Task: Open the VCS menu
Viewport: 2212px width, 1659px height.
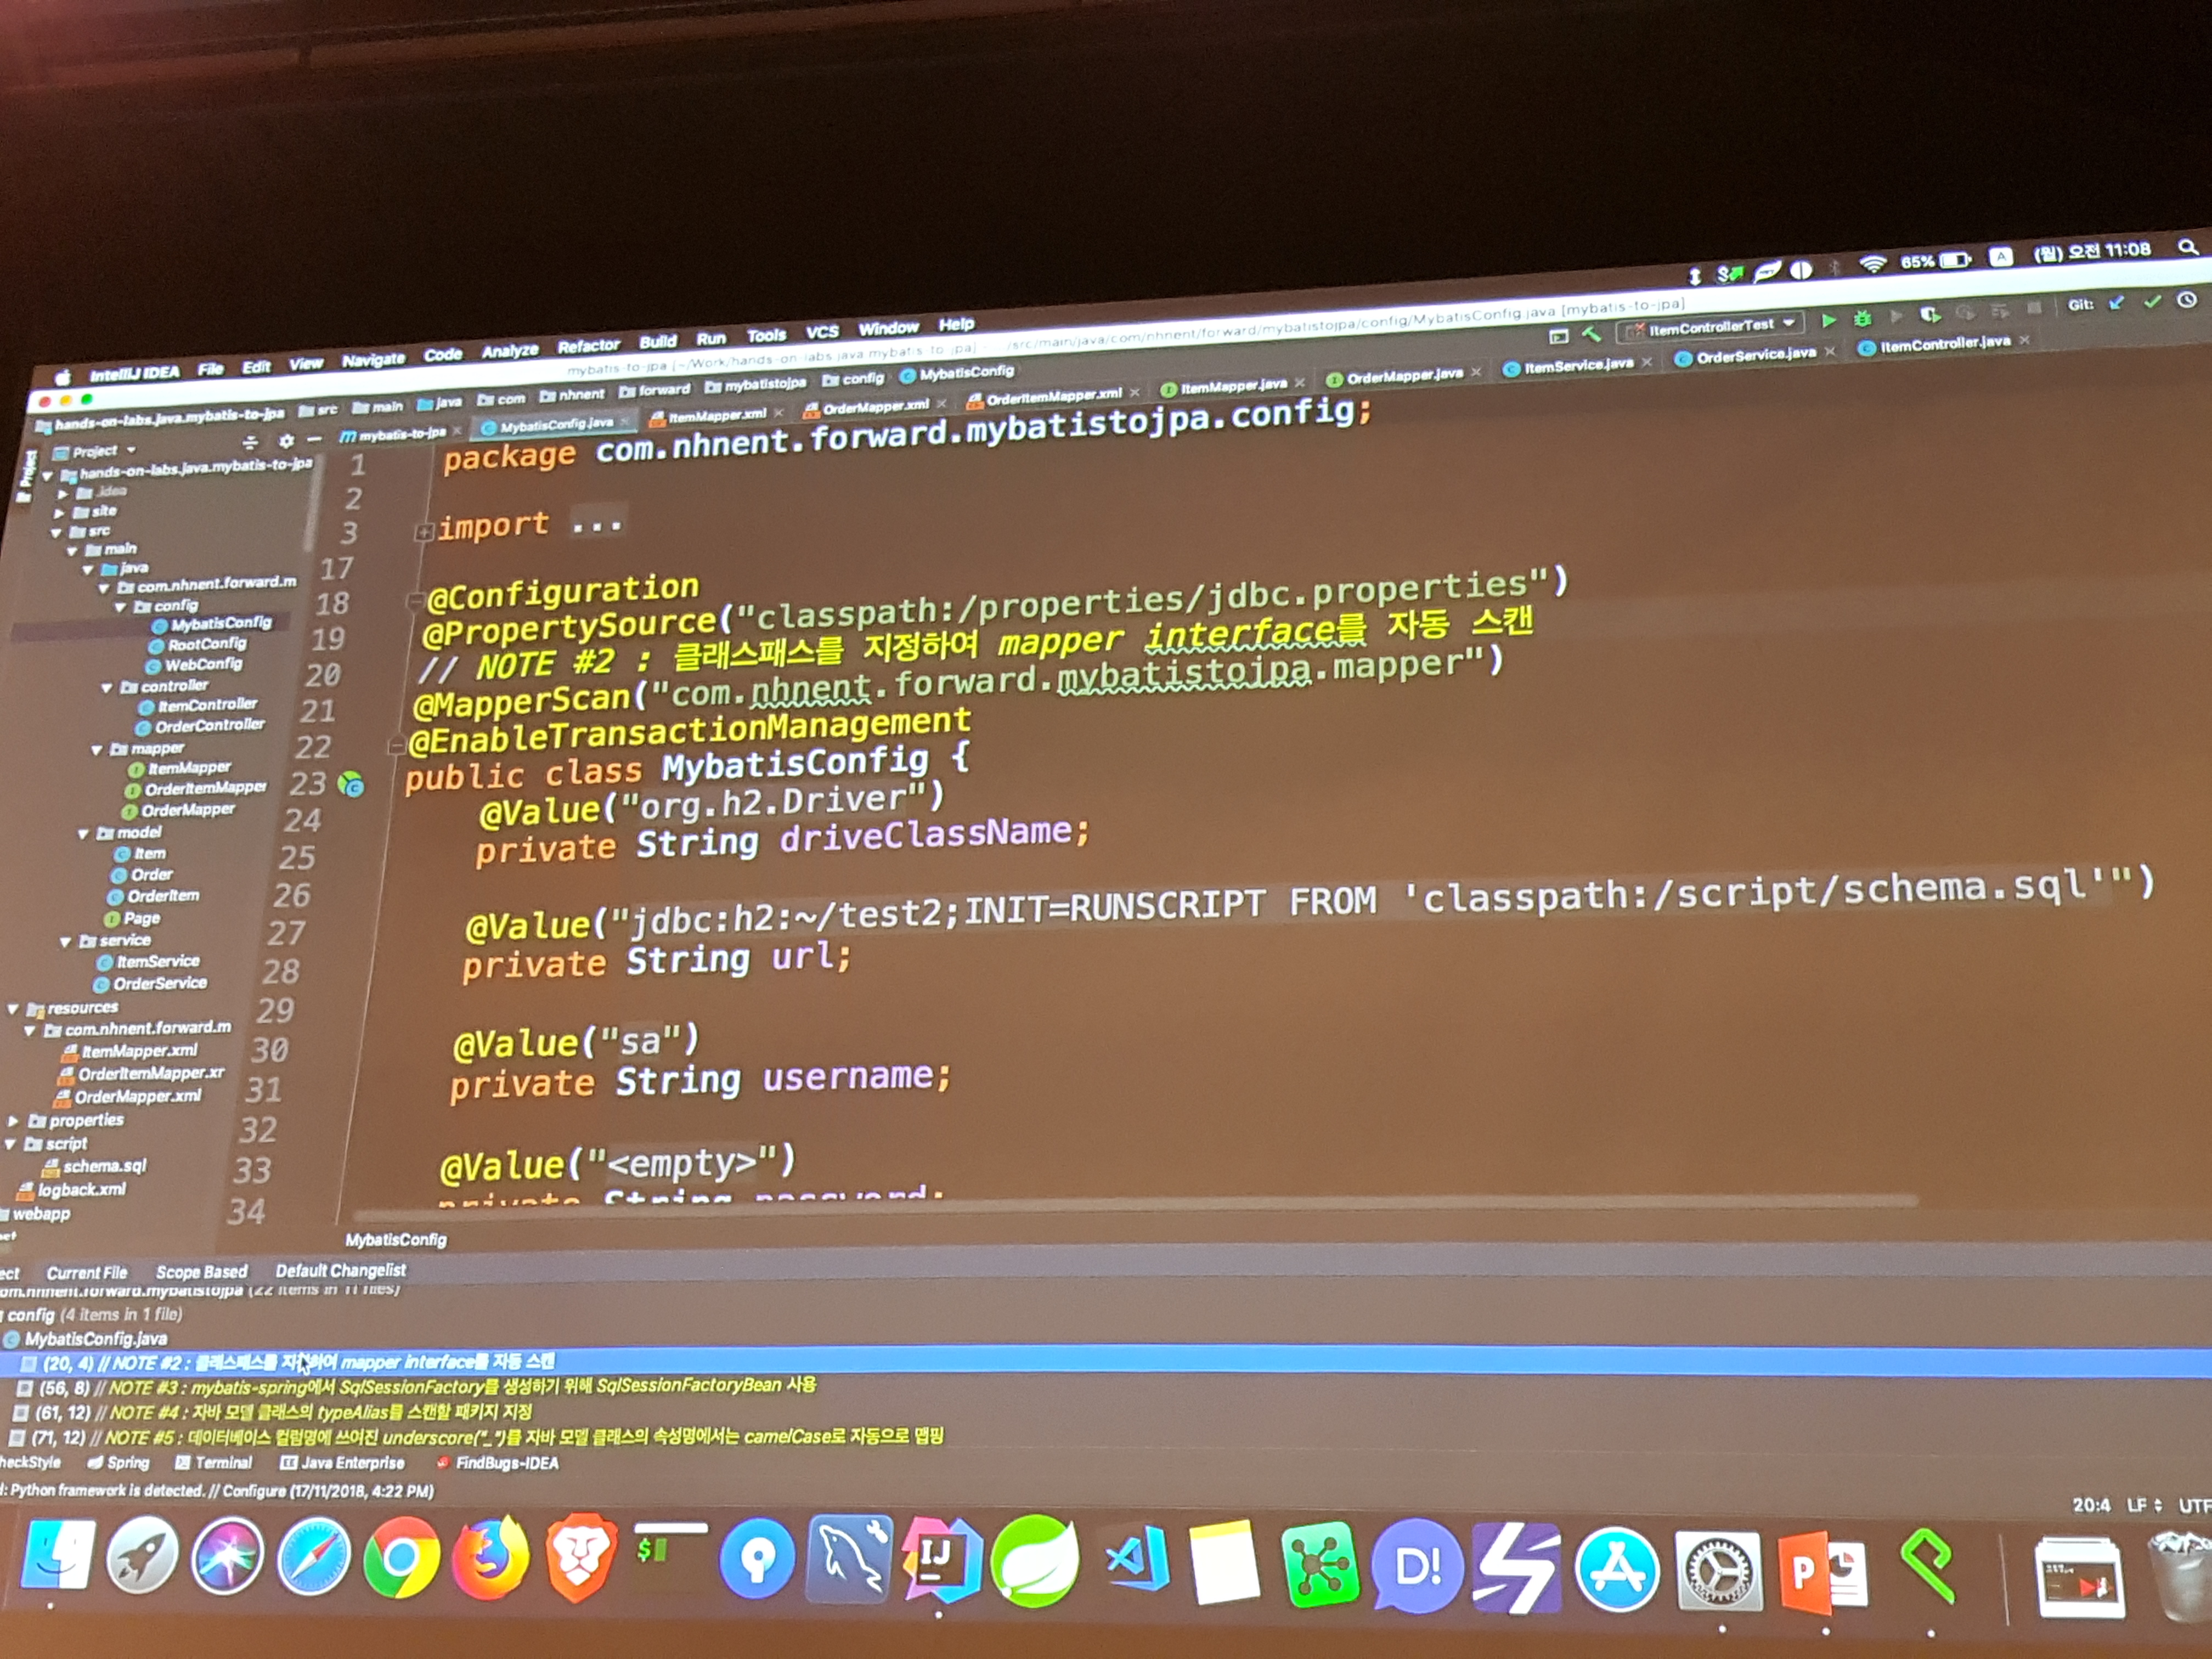Action: click(822, 332)
